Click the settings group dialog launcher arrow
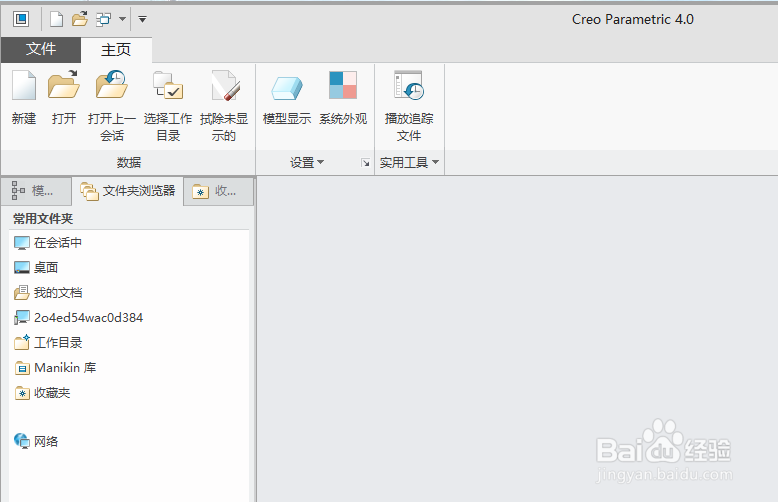The height and width of the screenshot is (502, 778). pos(366,163)
